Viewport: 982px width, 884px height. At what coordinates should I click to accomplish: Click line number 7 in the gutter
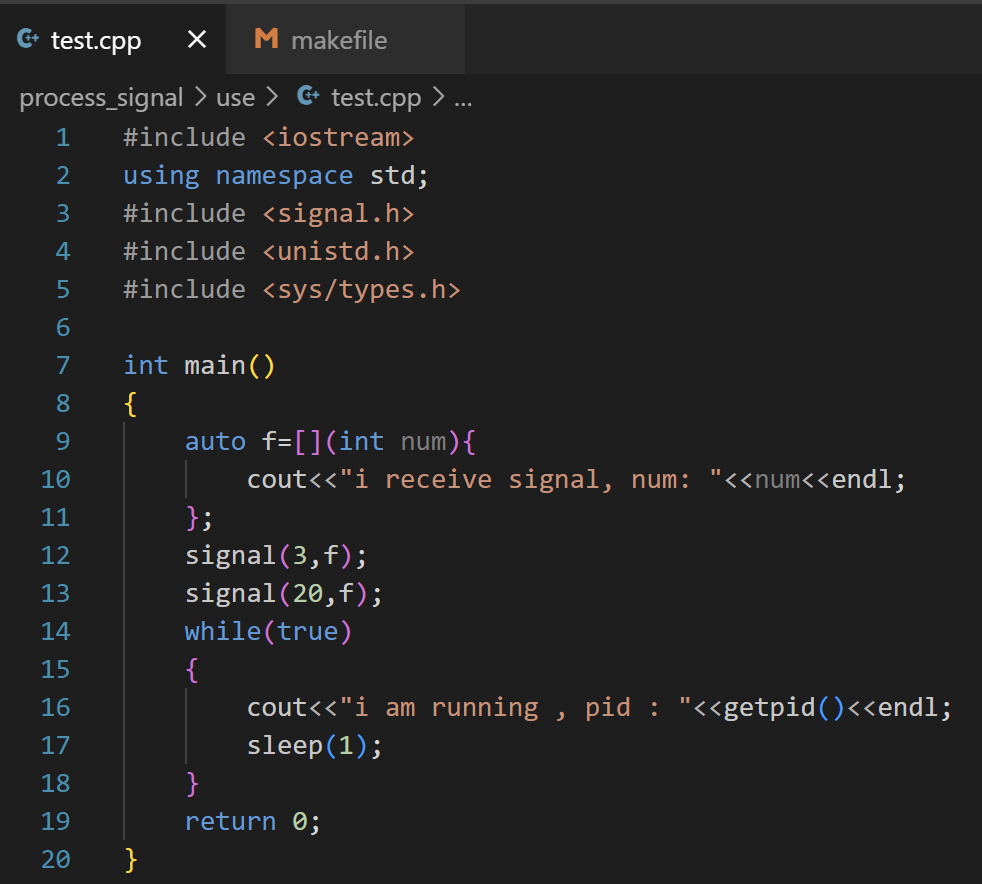63,366
